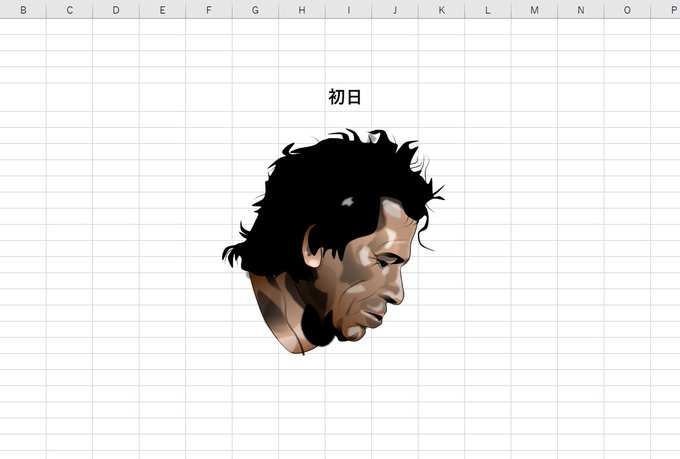Select column N header
This screenshot has height=459, width=680.
click(x=581, y=10)
